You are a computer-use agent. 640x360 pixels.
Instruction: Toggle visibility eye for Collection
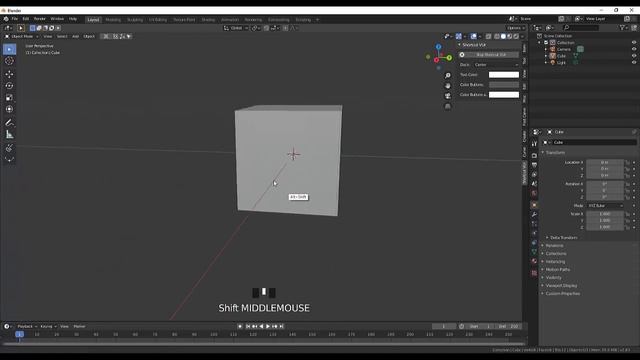pos(634,42)
